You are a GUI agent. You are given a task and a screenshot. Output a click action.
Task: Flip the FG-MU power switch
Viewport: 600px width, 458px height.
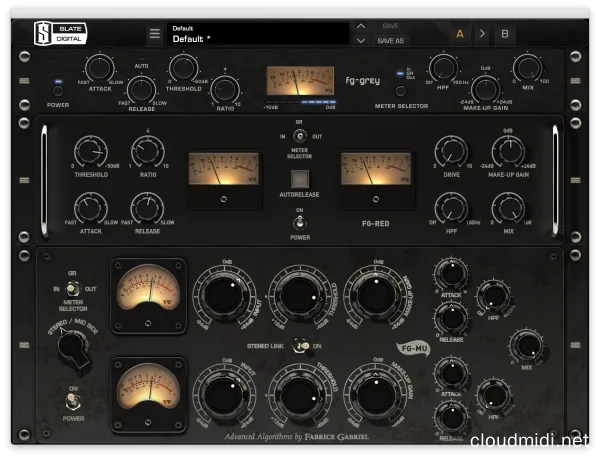point(73,401)
